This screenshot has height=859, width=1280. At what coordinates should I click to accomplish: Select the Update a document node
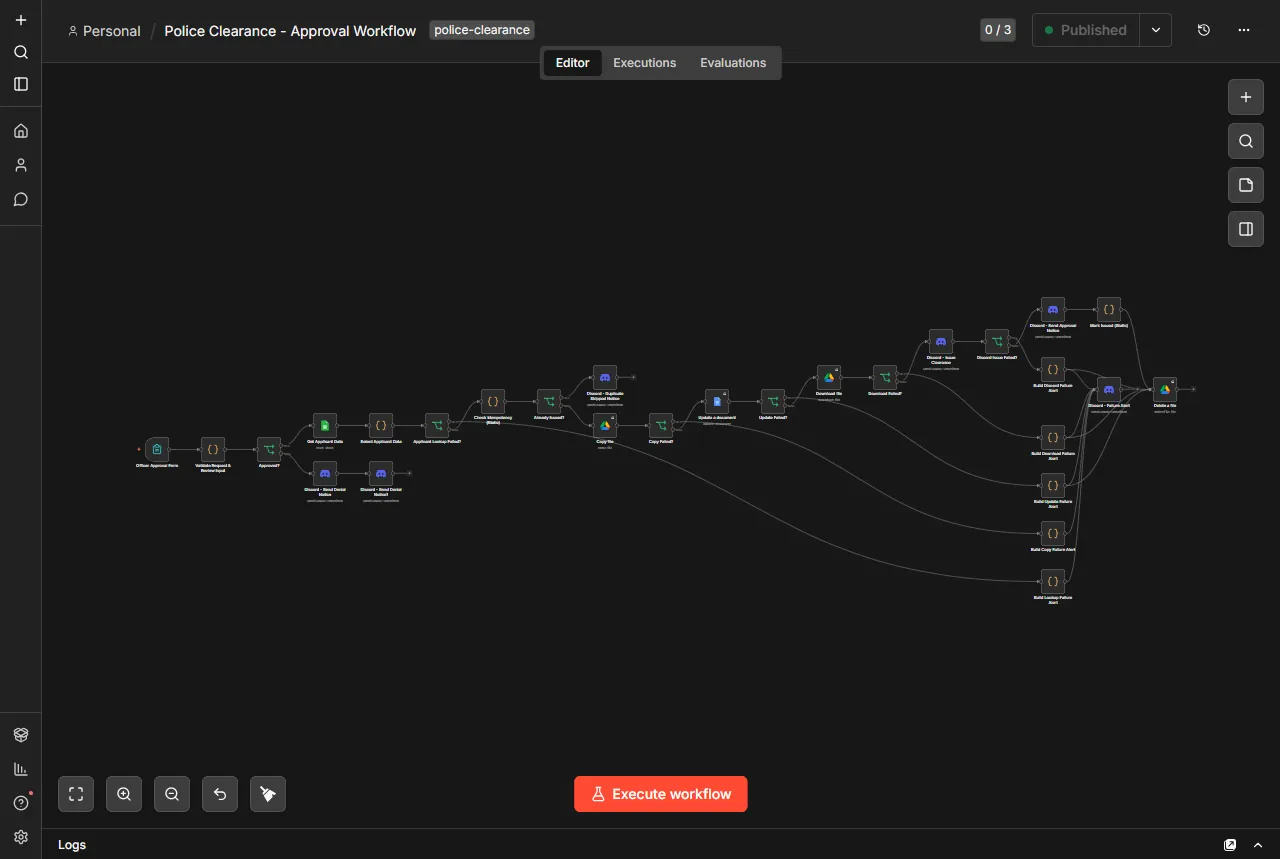(717, 402)
